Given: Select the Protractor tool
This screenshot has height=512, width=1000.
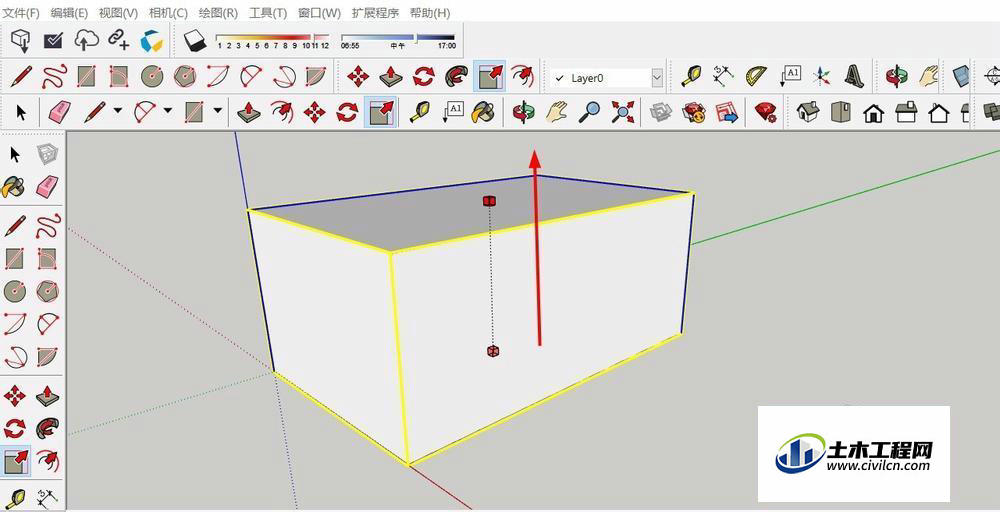Looking at the screenshot, I should (x=757, y=77).
